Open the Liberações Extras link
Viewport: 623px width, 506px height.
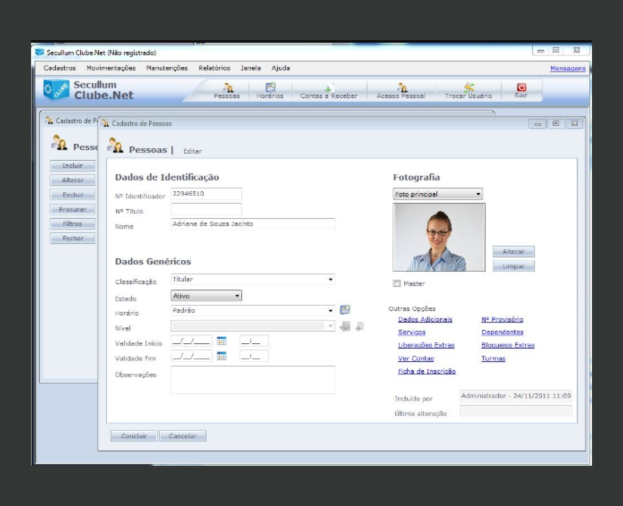[x=426, y=345]
